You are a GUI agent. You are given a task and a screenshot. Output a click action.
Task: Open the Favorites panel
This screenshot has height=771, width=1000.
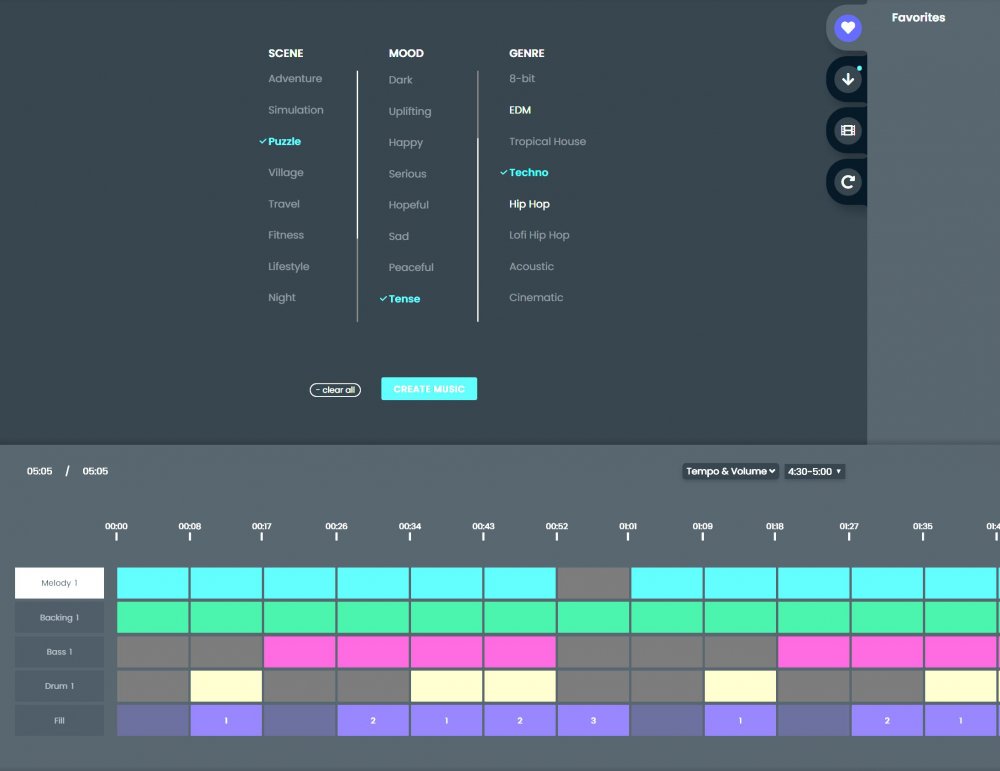click(847, 27)
